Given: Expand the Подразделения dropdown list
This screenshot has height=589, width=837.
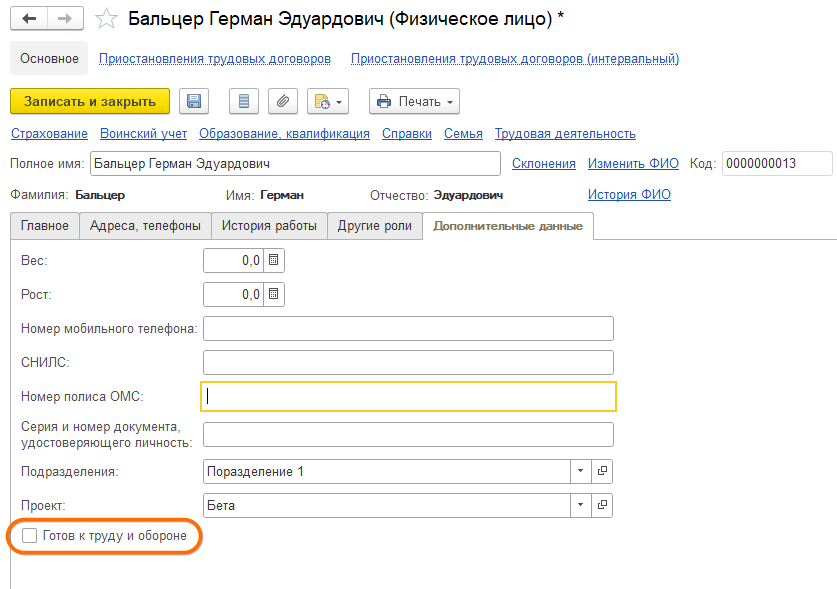Looking at the screenshot, I should tap(581, 471).
